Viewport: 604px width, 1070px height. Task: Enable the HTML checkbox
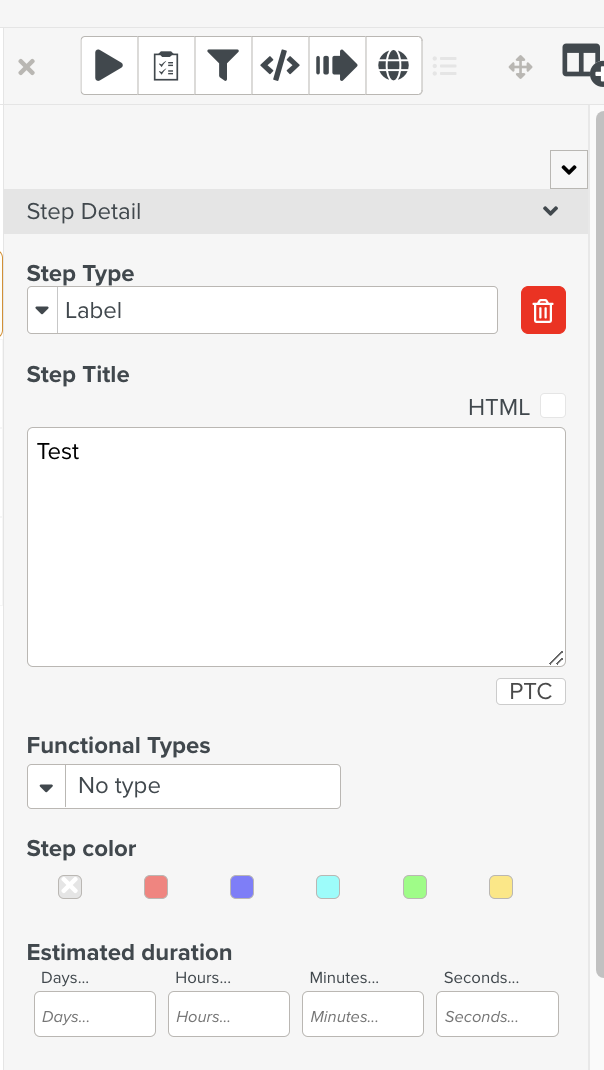coord(551,406)
